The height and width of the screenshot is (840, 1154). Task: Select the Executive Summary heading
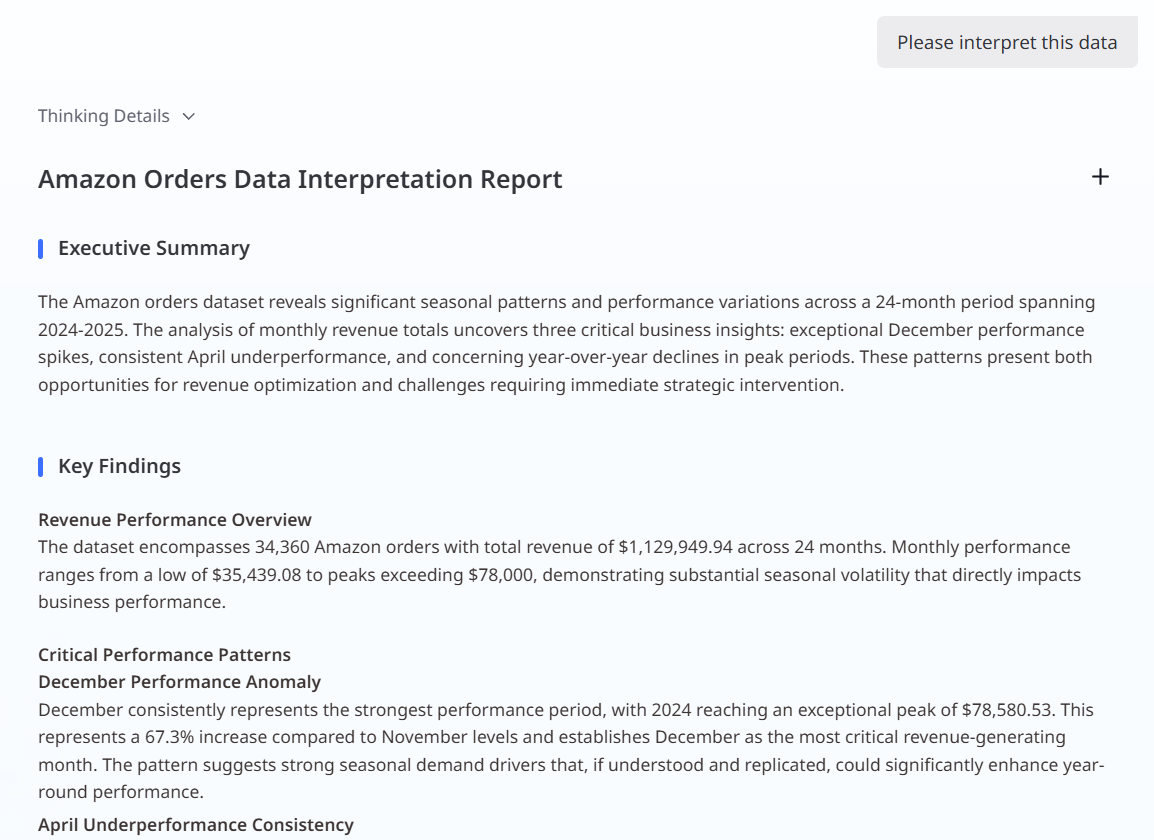pyautogui.click(x=153, y=248)
